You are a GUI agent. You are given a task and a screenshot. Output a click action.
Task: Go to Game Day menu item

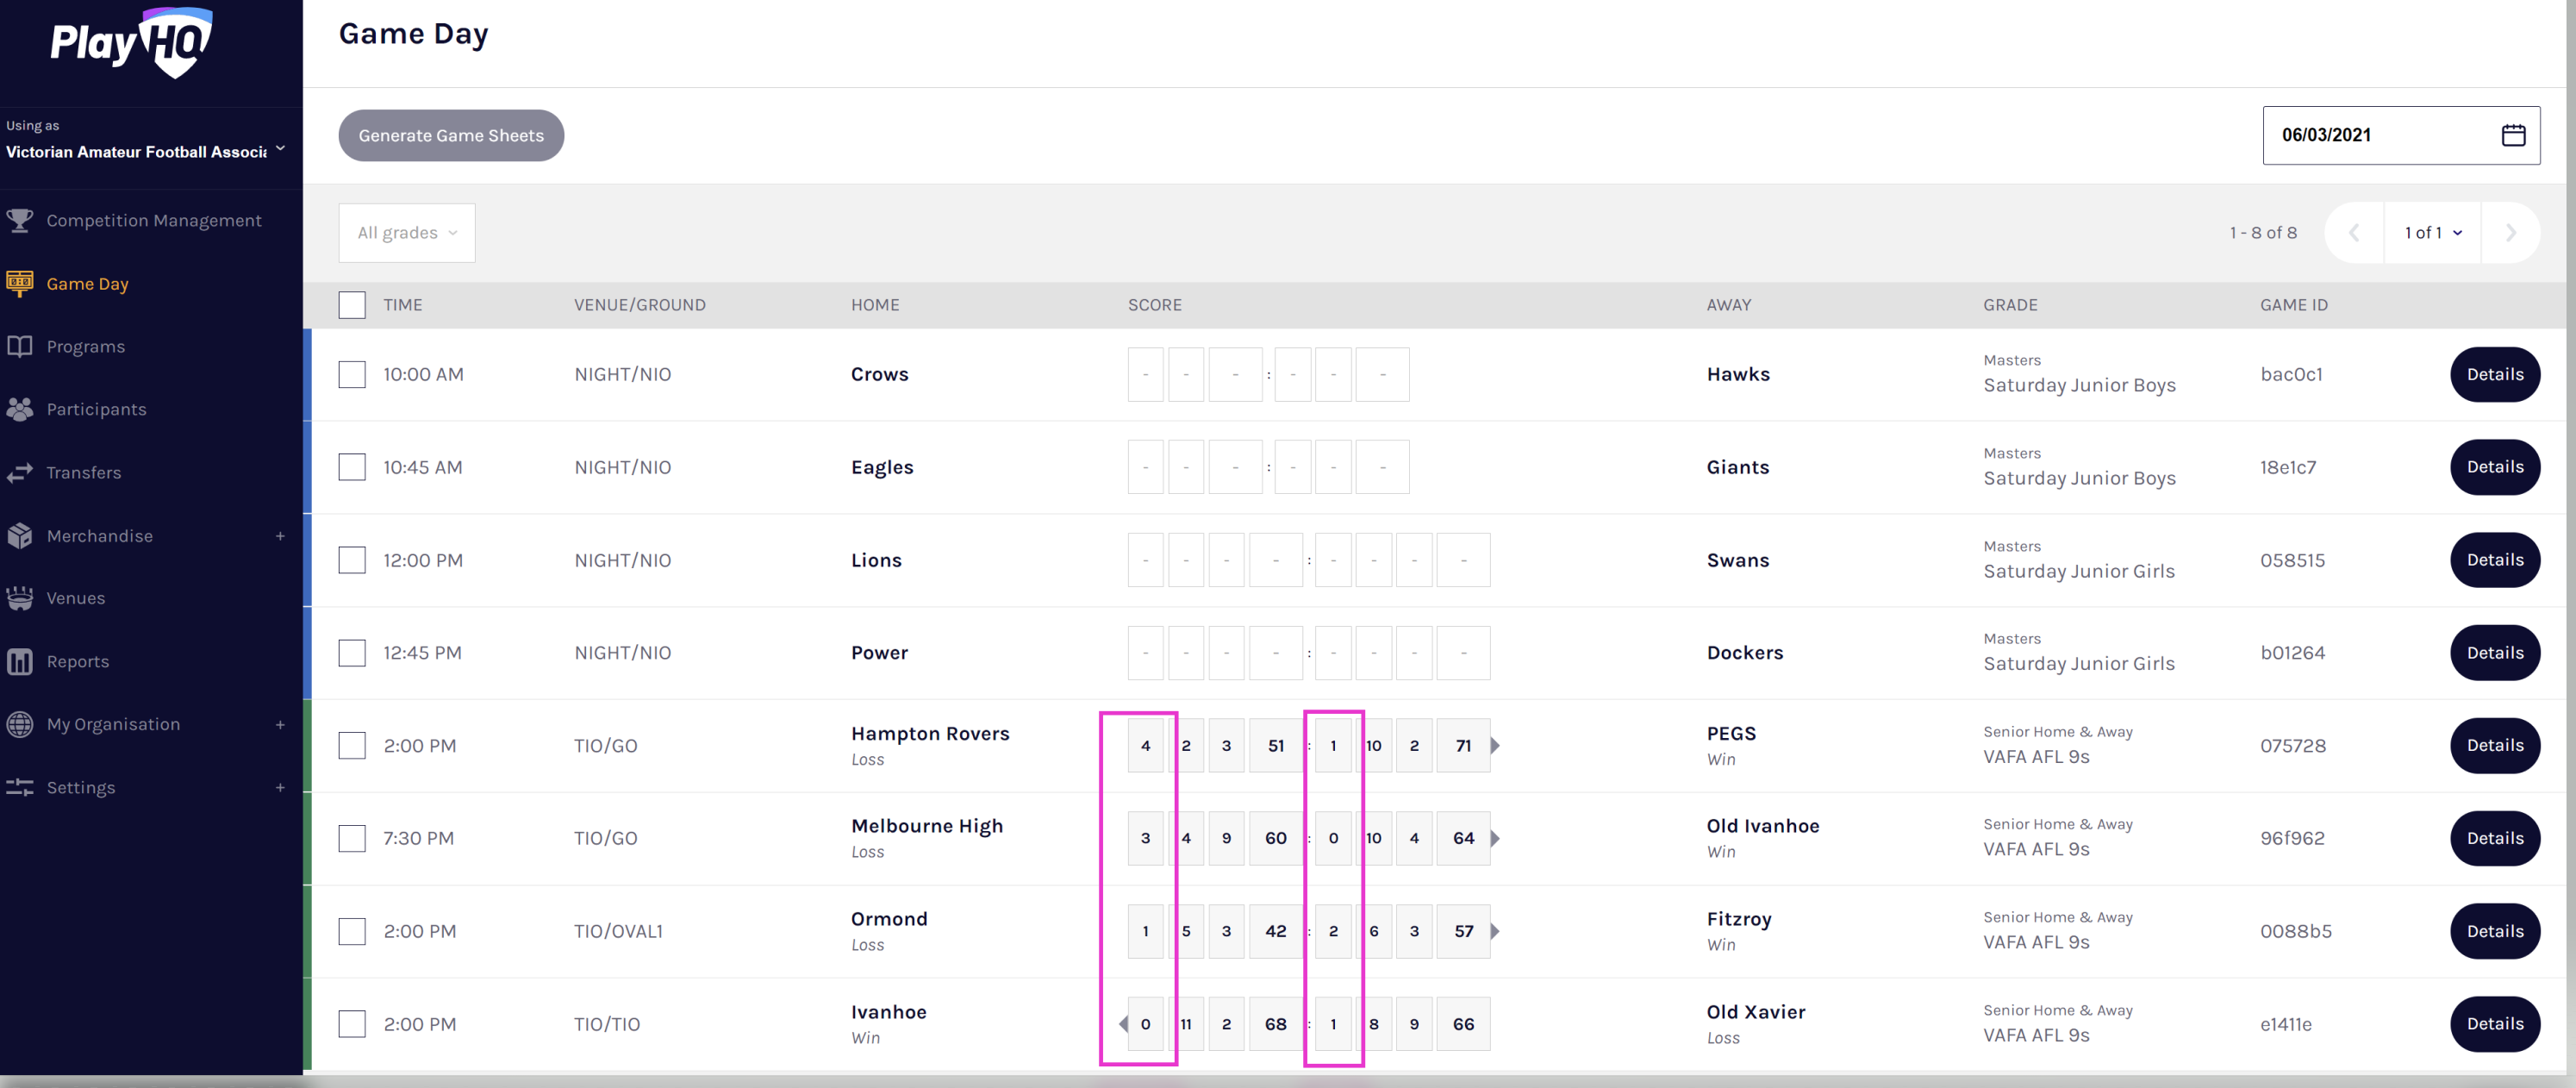tap(87, 284)
